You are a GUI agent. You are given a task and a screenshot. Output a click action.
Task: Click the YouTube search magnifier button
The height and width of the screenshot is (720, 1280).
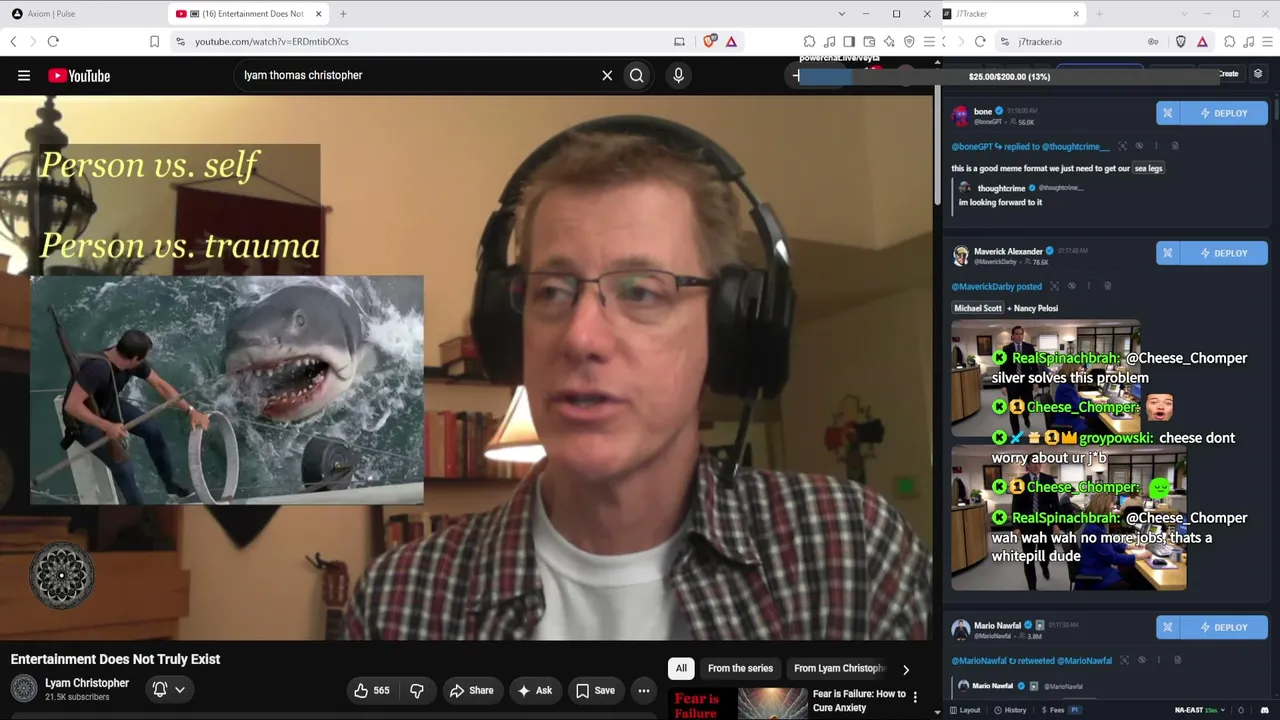(x=637, y=75)
